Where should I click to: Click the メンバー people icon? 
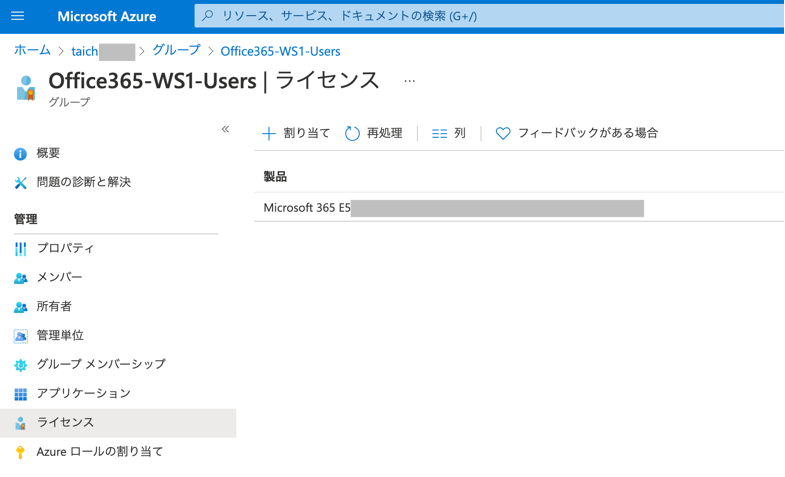(20, 278)
